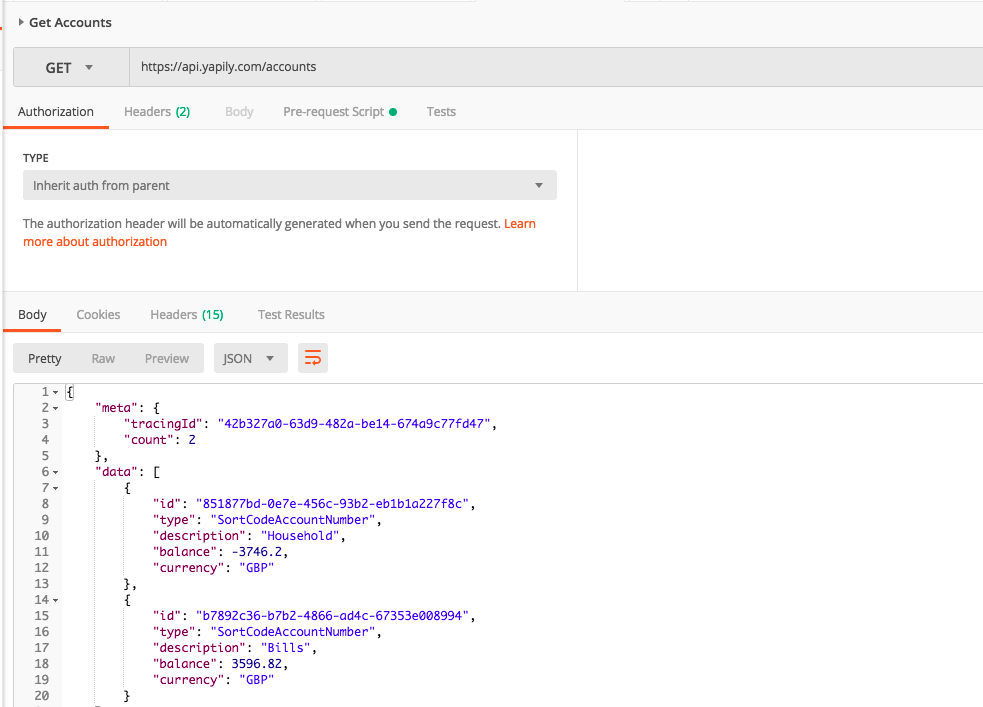Select the Tests tab

point(441,112)
